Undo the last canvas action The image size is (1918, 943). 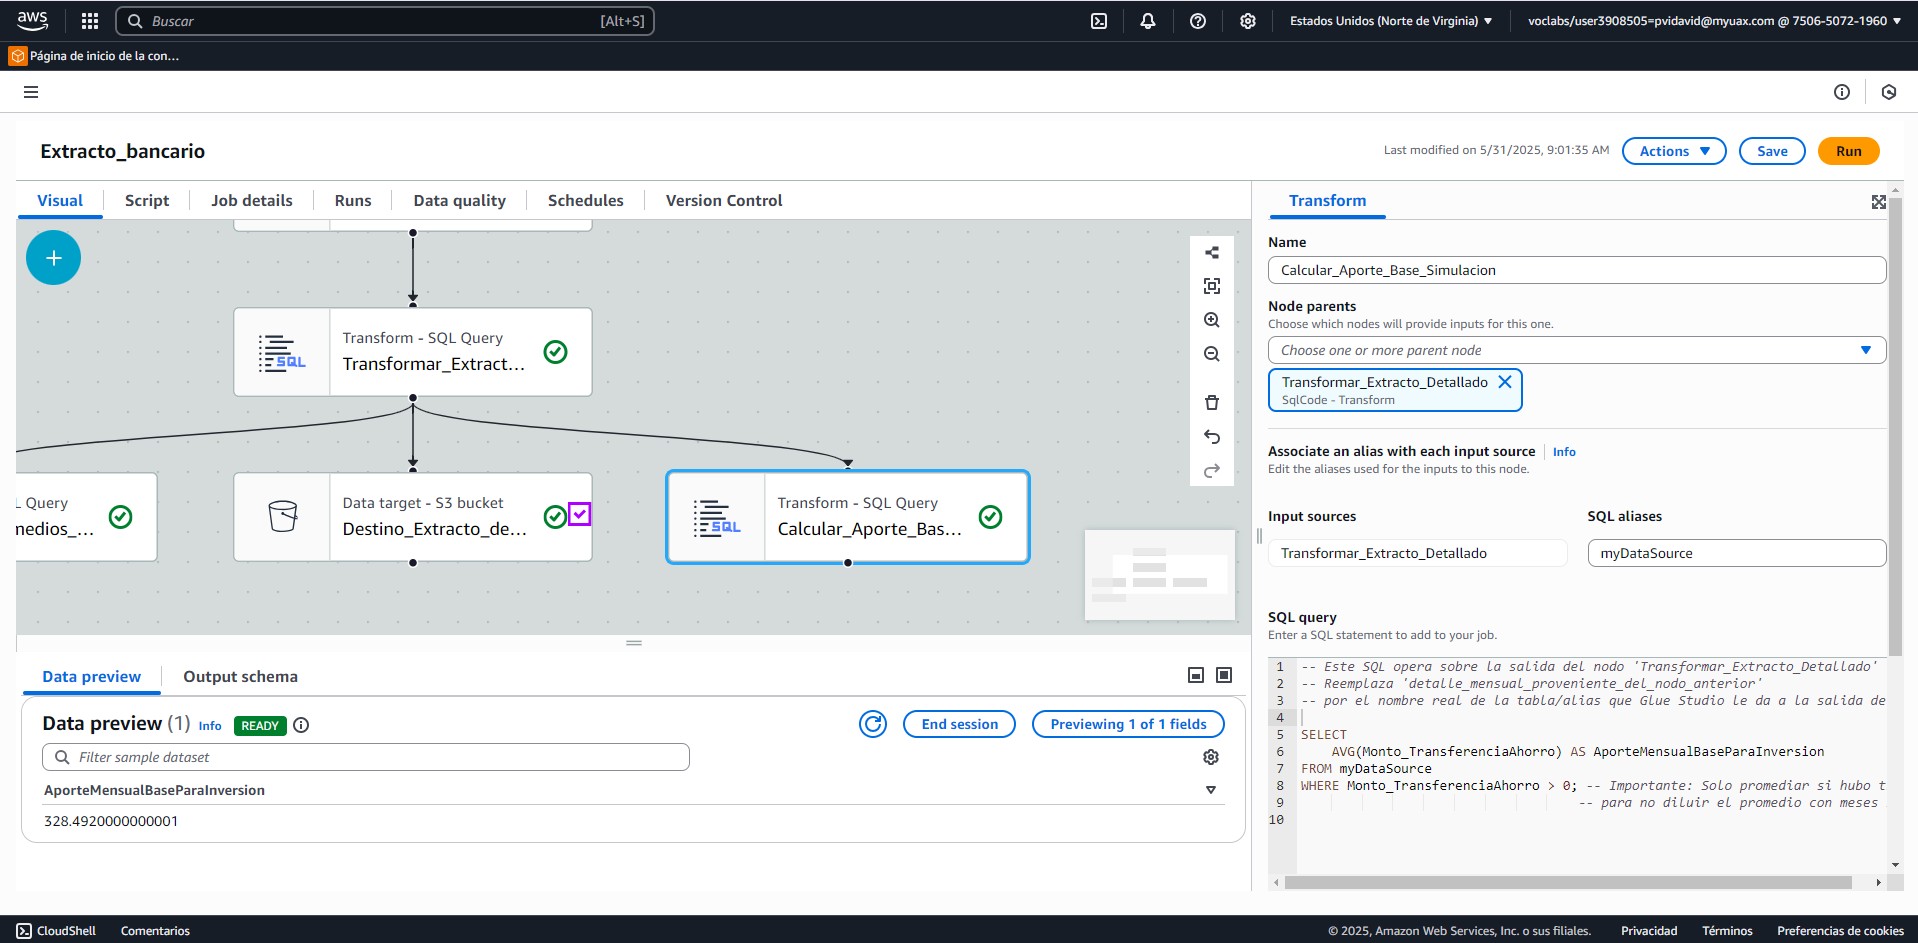coord(1212,437)
